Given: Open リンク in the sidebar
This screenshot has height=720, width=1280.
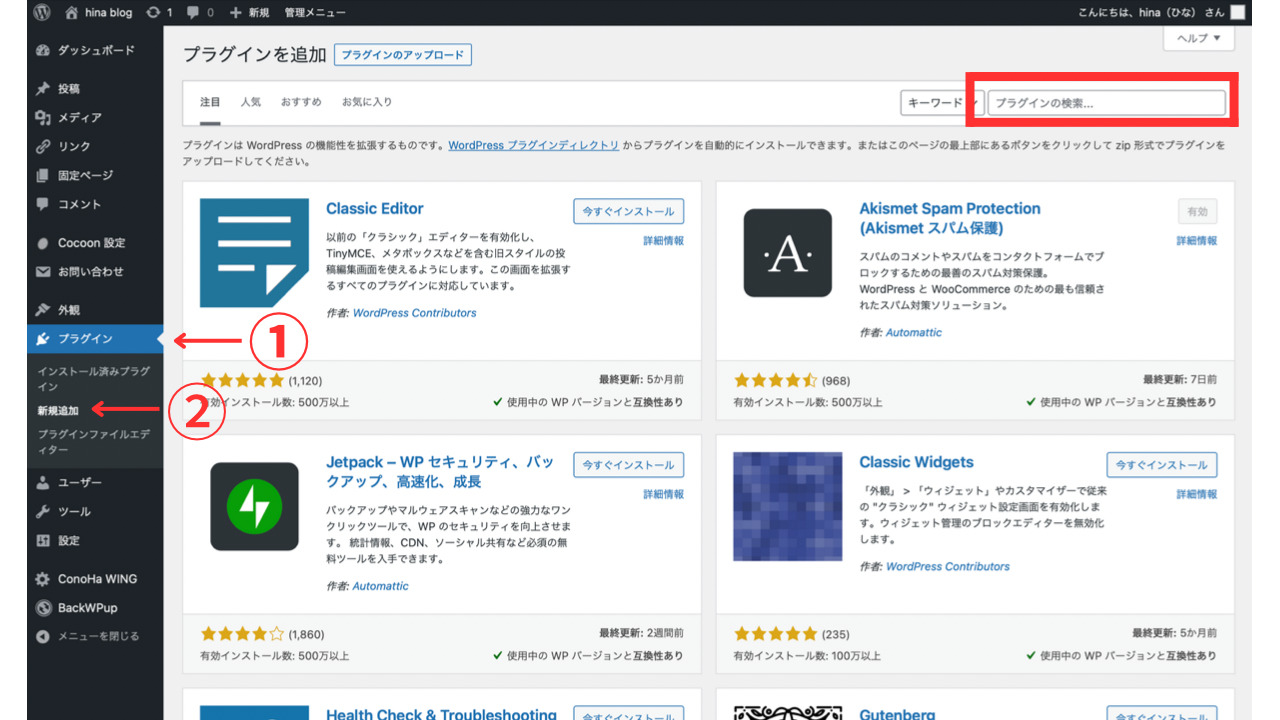Looking at the screenshot, I should pos(95,146).
